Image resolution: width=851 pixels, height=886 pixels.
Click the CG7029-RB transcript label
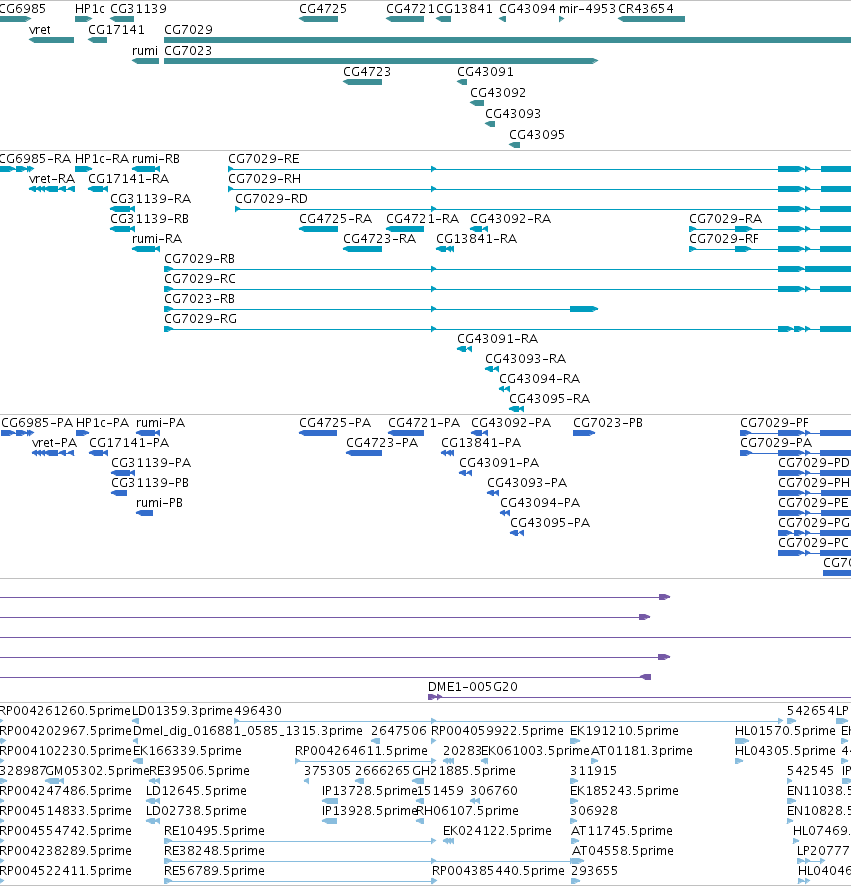(x=199, y=259)
